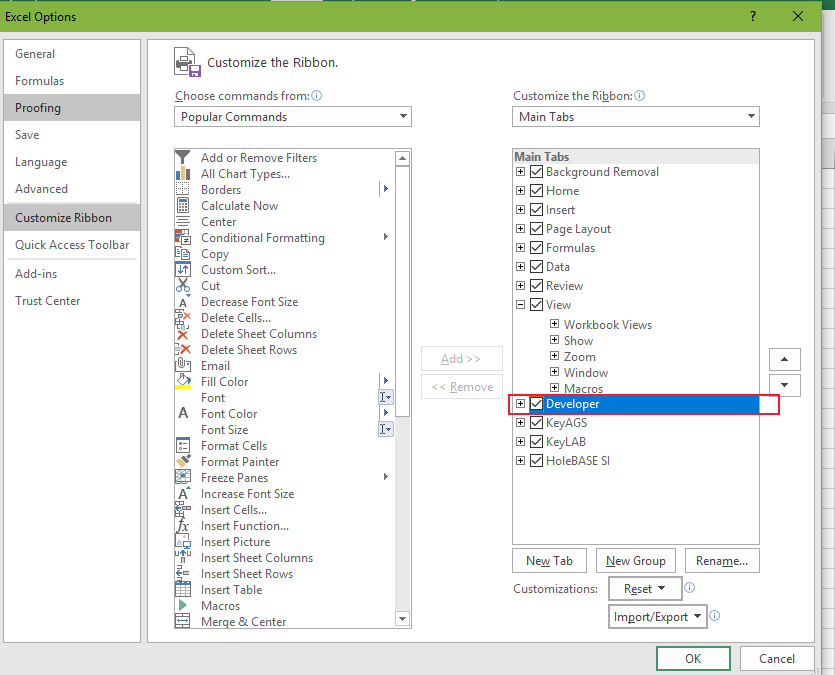The height and width of the screenshot is (675, 835).
Task: Select the Macros group under View
Action: [583, 388]
